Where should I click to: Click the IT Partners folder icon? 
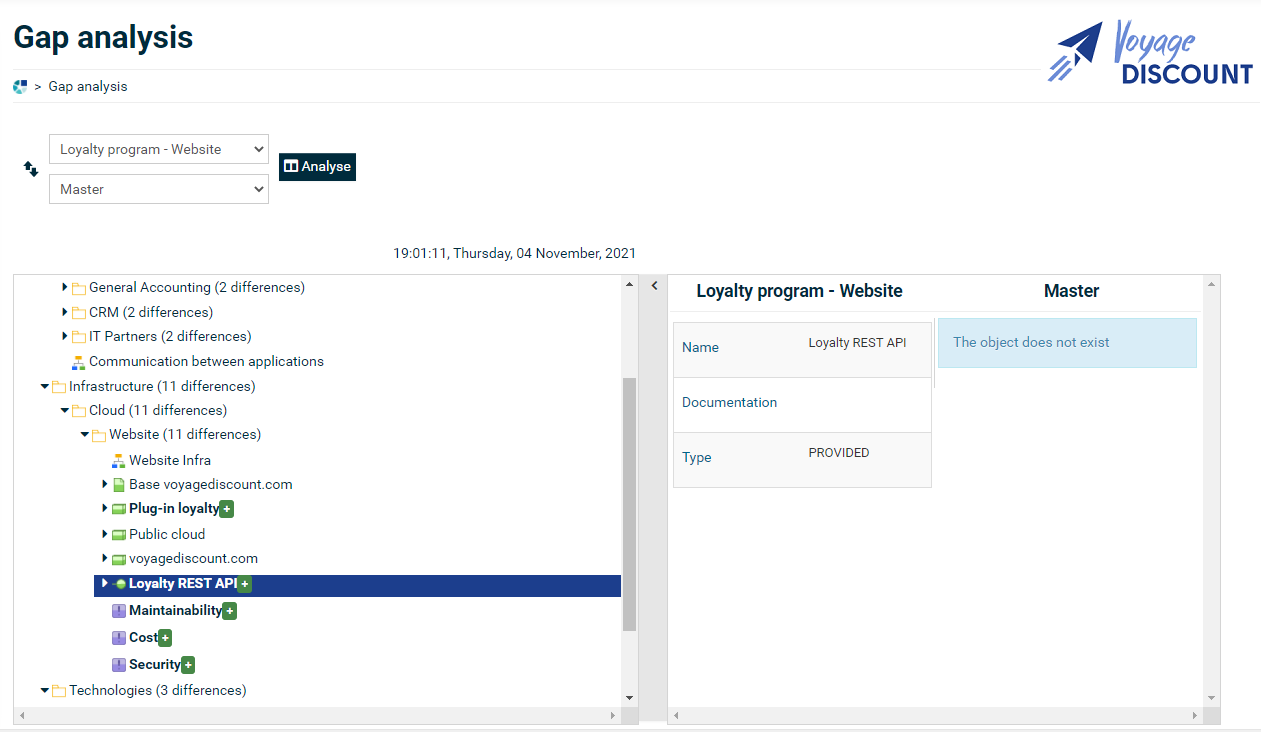[x=78, y=337]
